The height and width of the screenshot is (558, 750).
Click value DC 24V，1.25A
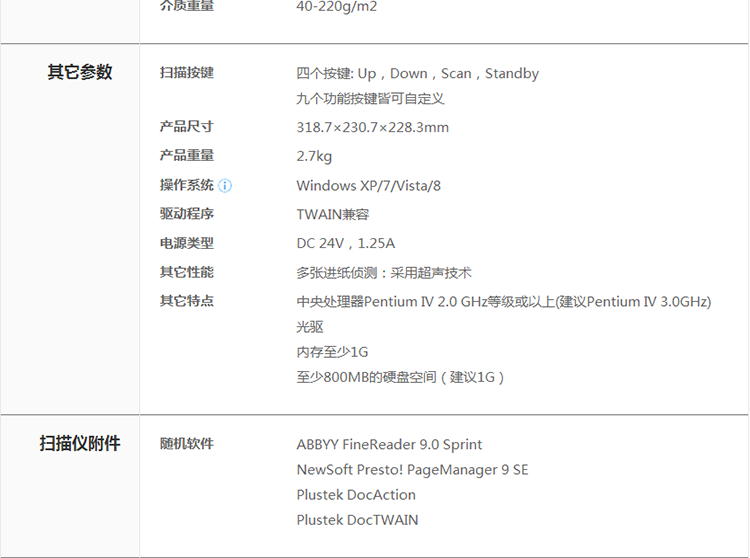346,243
